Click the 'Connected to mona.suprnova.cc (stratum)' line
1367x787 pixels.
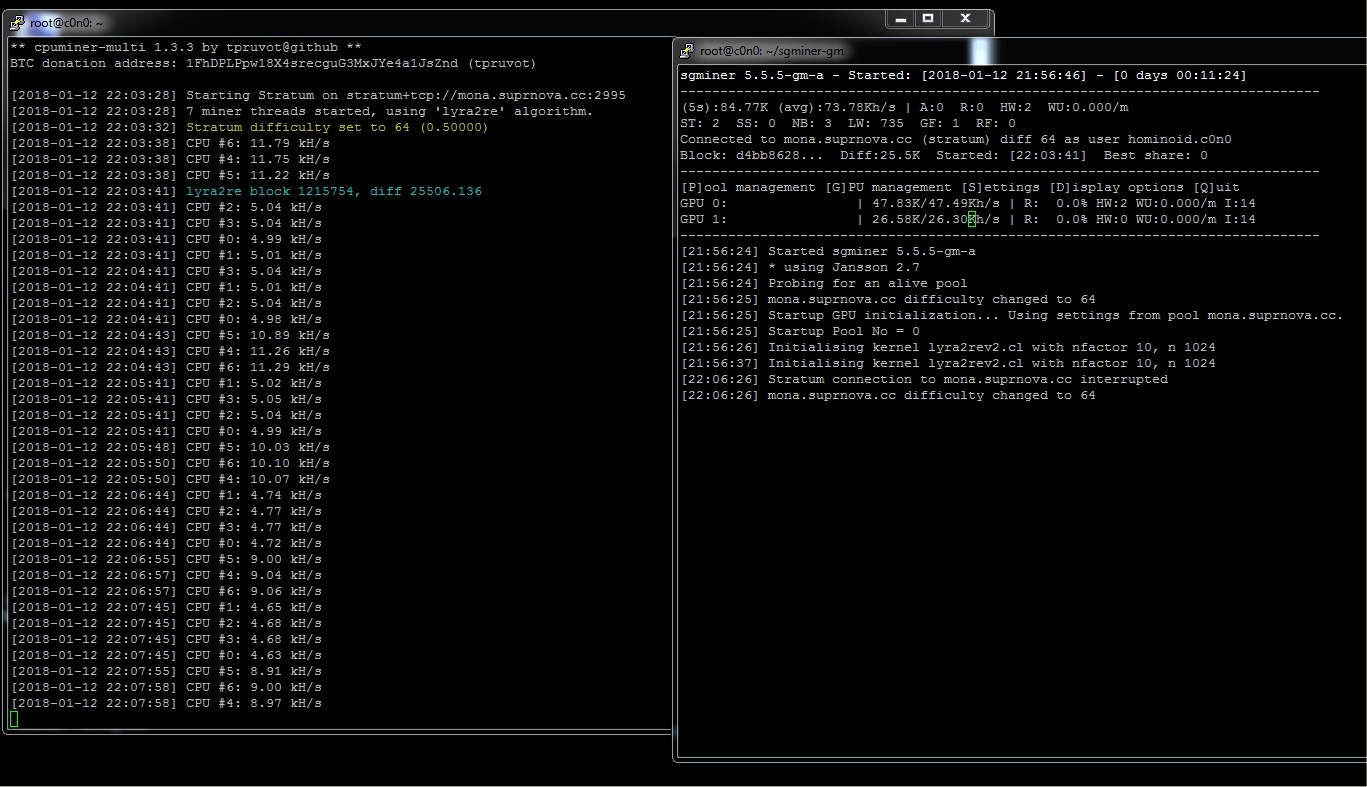[956, 139]
